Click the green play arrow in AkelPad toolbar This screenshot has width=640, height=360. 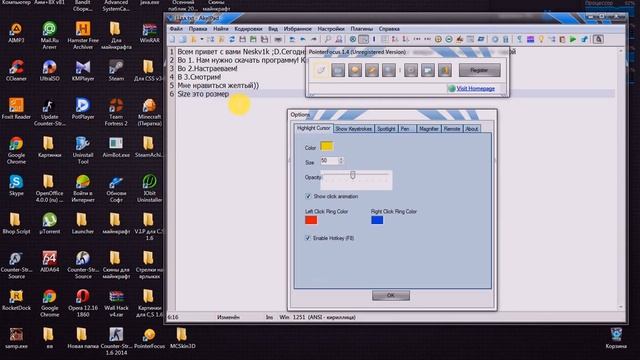(x=573, y=39)
